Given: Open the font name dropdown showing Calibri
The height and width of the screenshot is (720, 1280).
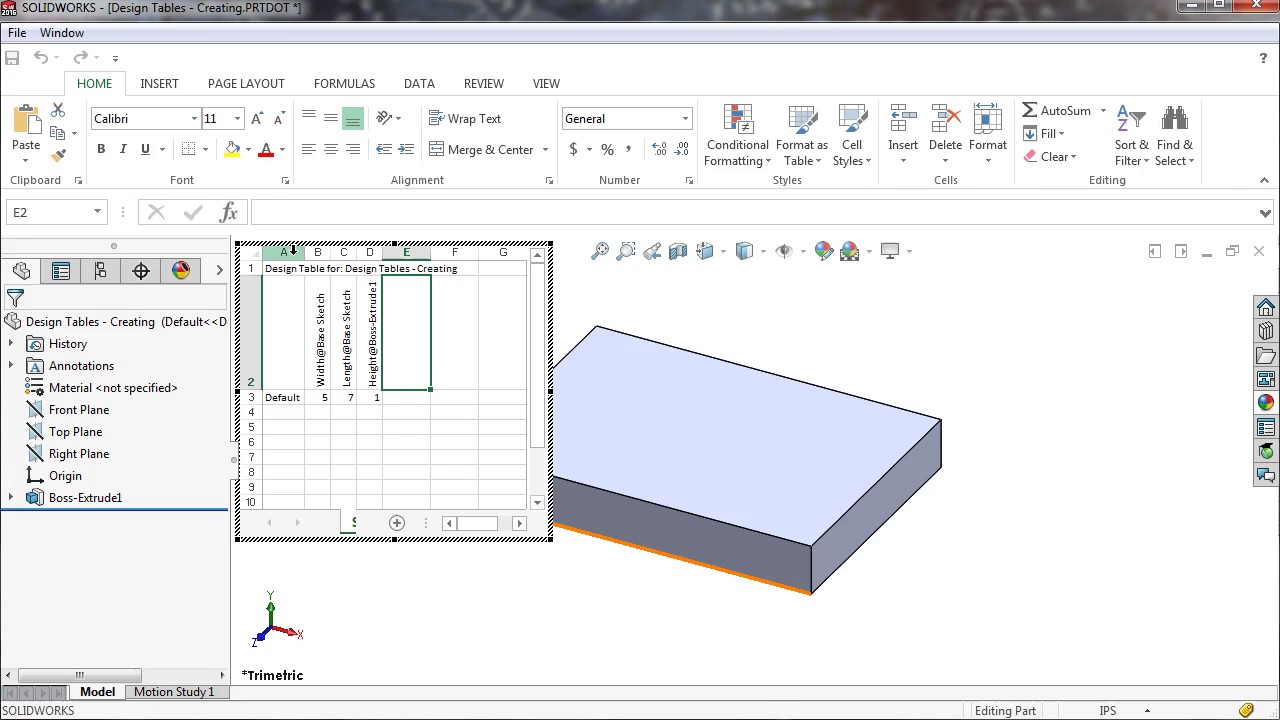Looking at the screenshot, I should point(194,118).
